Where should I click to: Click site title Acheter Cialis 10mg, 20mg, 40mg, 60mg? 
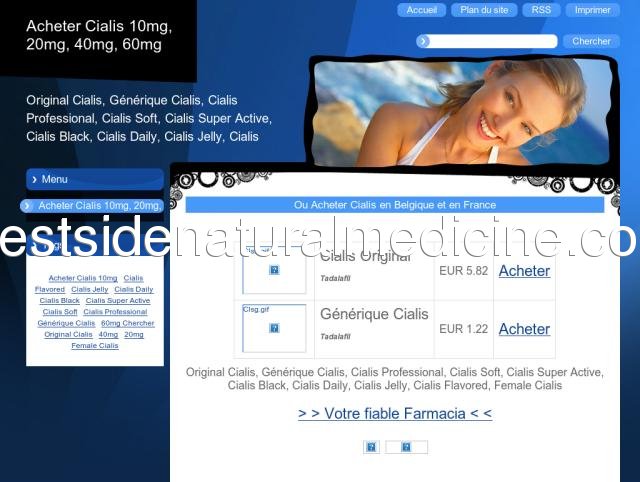point(99,35)
